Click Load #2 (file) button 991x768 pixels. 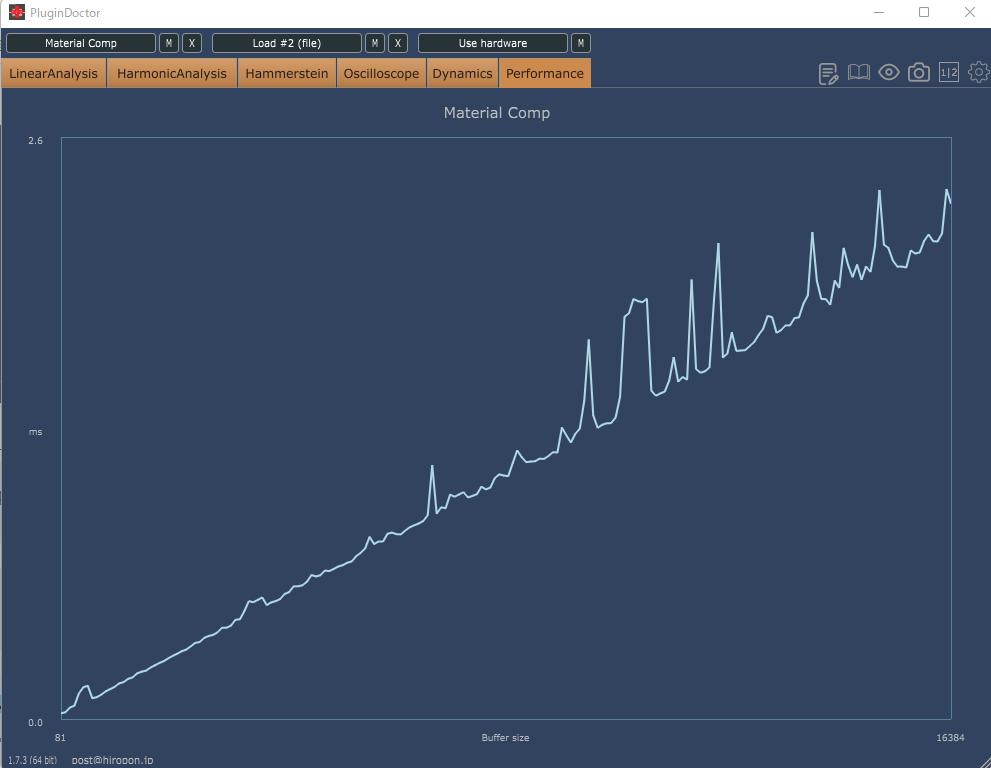287,43
